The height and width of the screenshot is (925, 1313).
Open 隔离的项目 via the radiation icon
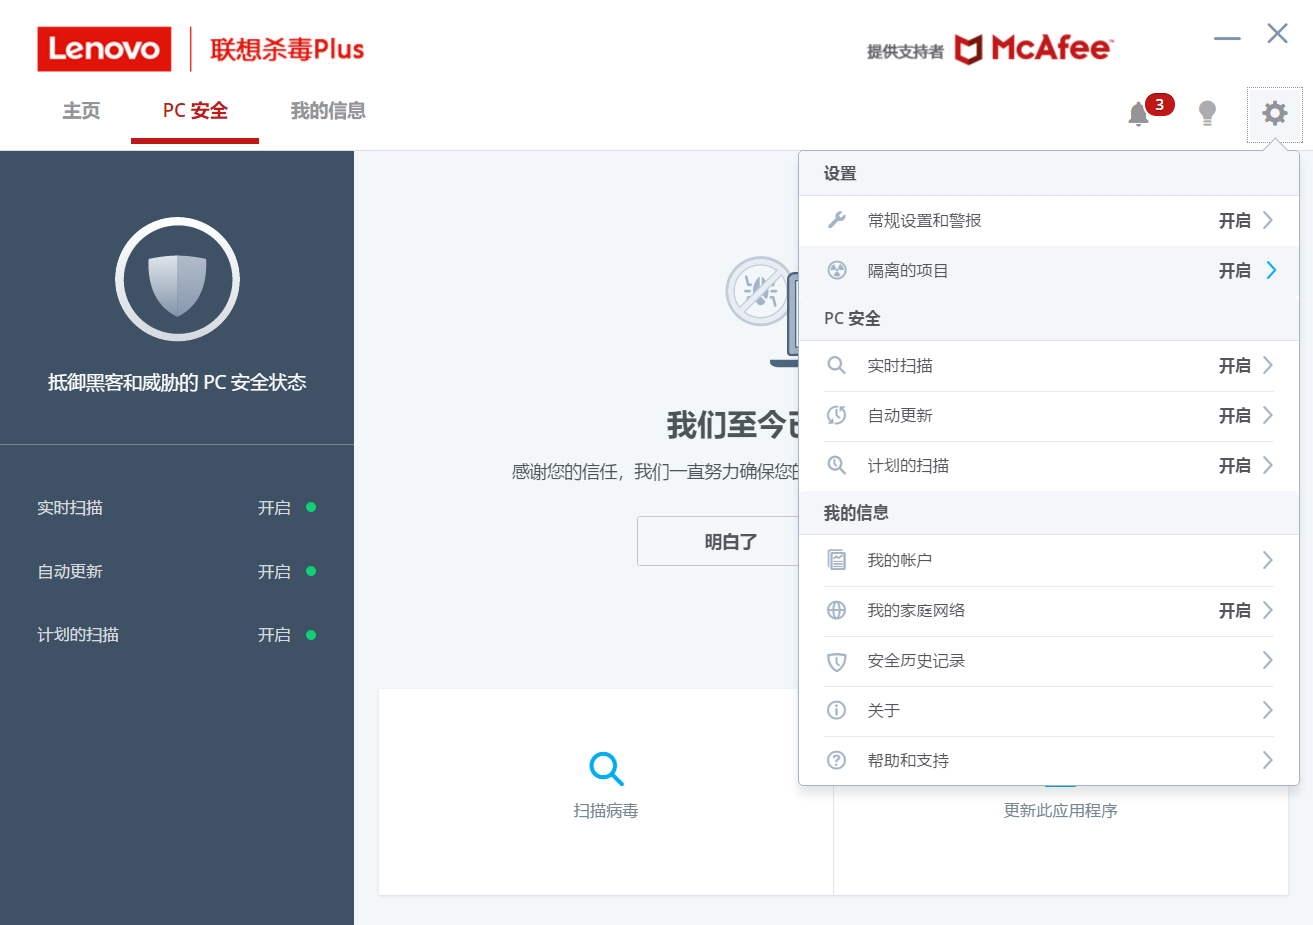[x=836, y=270]
